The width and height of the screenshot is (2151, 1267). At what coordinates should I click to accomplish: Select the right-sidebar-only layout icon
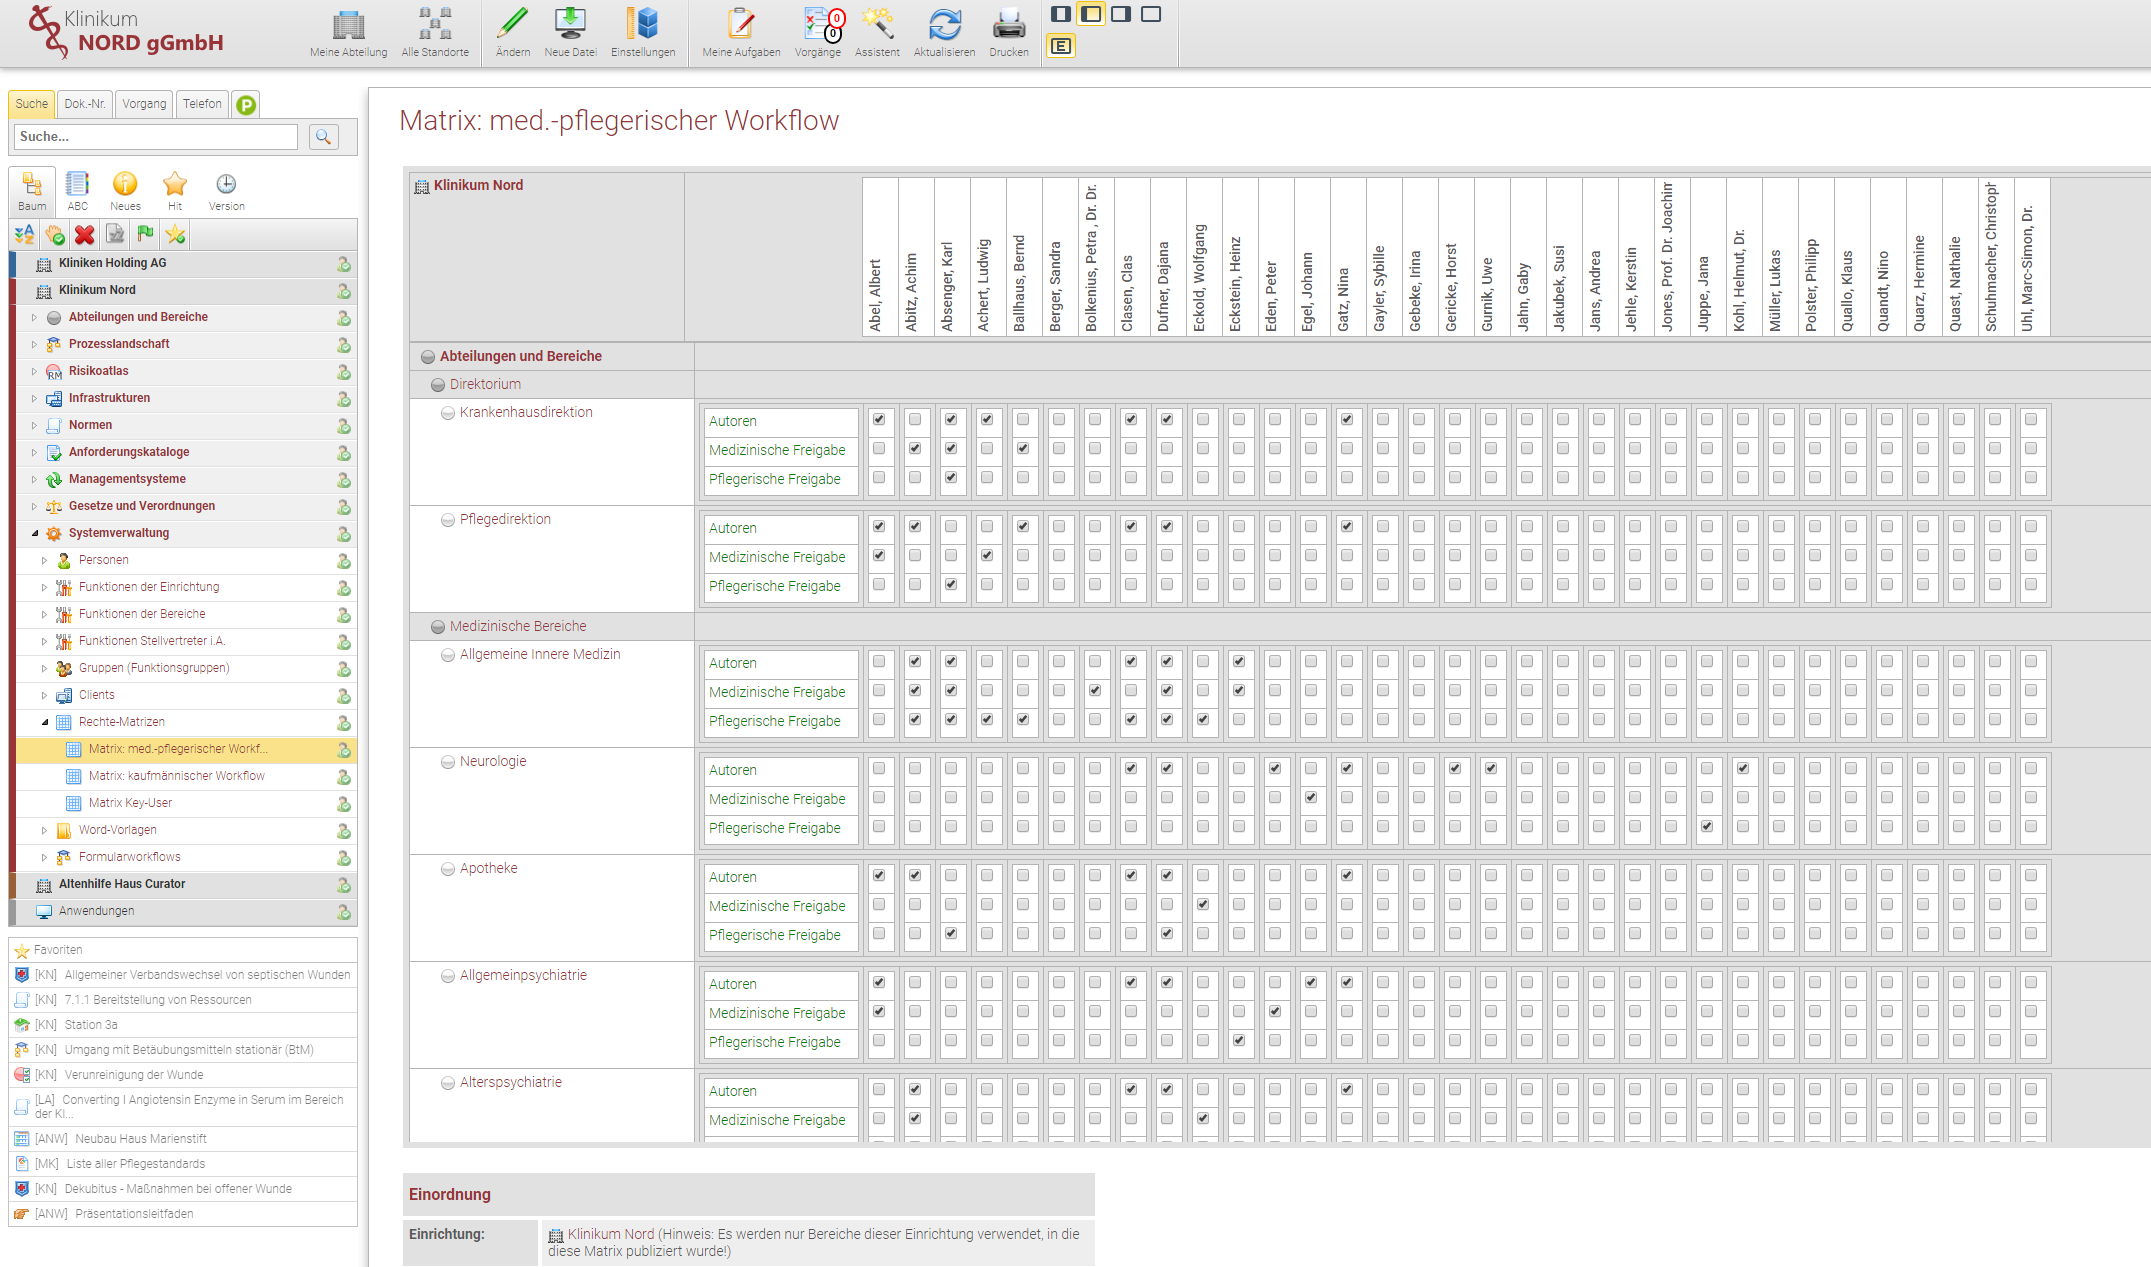point(1121,14)
